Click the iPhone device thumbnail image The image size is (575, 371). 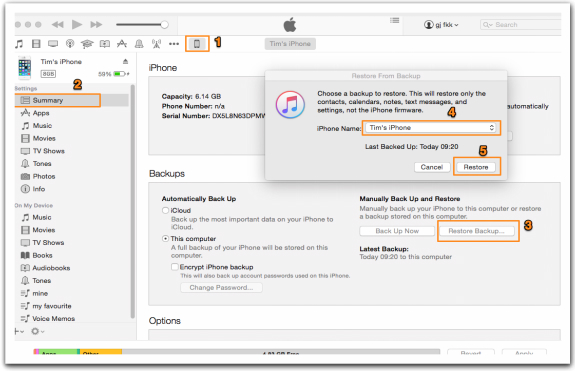click(25, 68)
